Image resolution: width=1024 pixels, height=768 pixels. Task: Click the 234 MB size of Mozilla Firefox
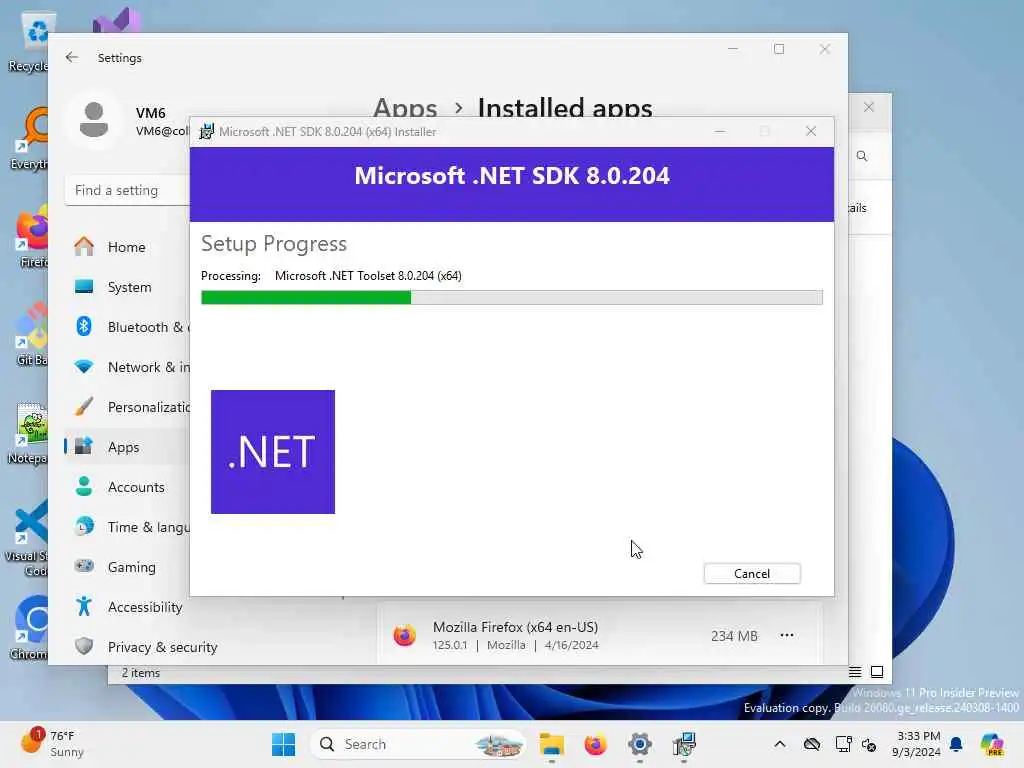734,635
